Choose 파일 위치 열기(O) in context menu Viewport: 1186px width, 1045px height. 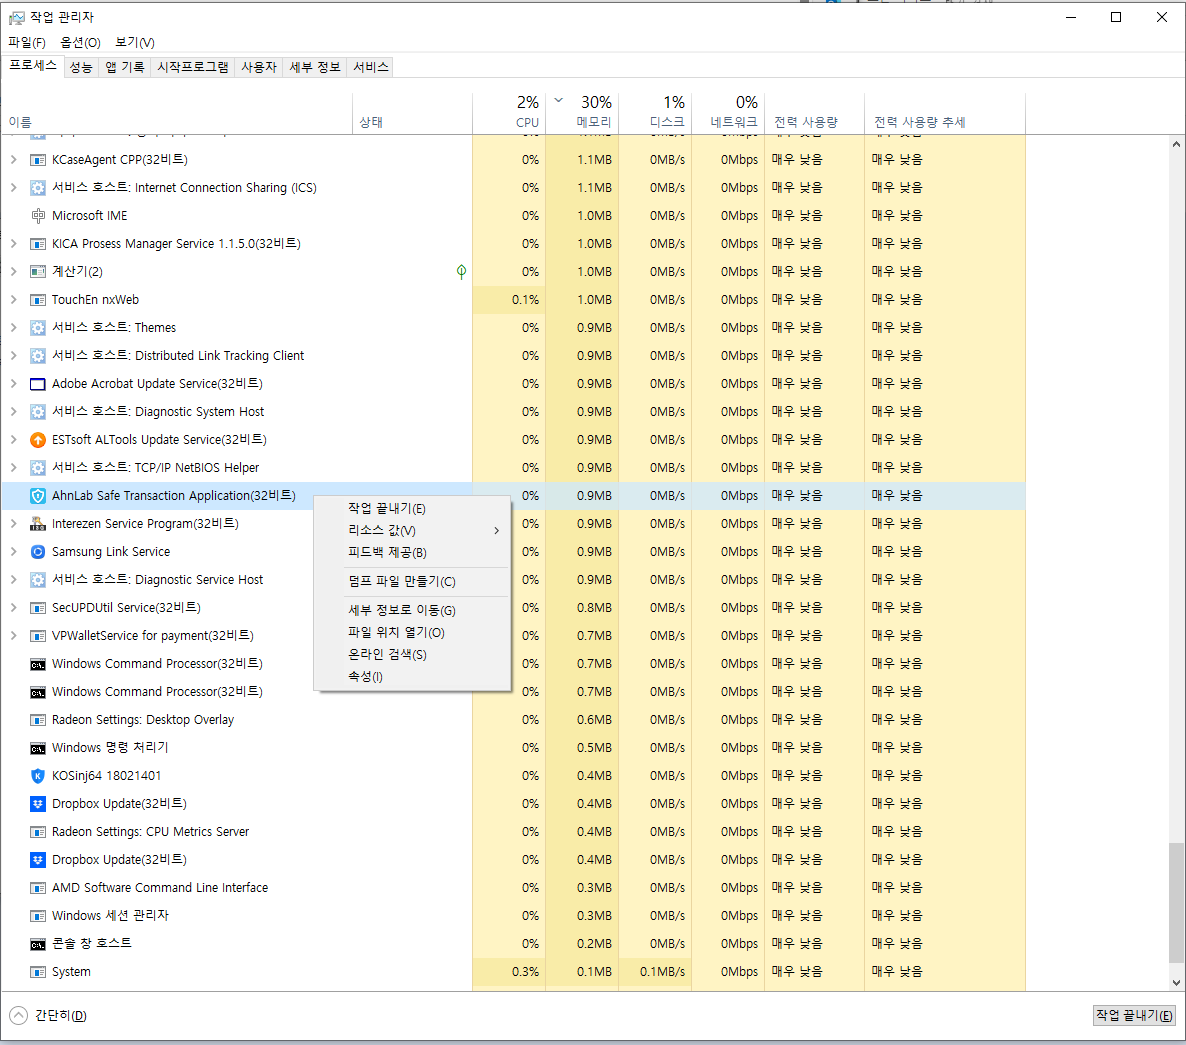tap(412, 632)
